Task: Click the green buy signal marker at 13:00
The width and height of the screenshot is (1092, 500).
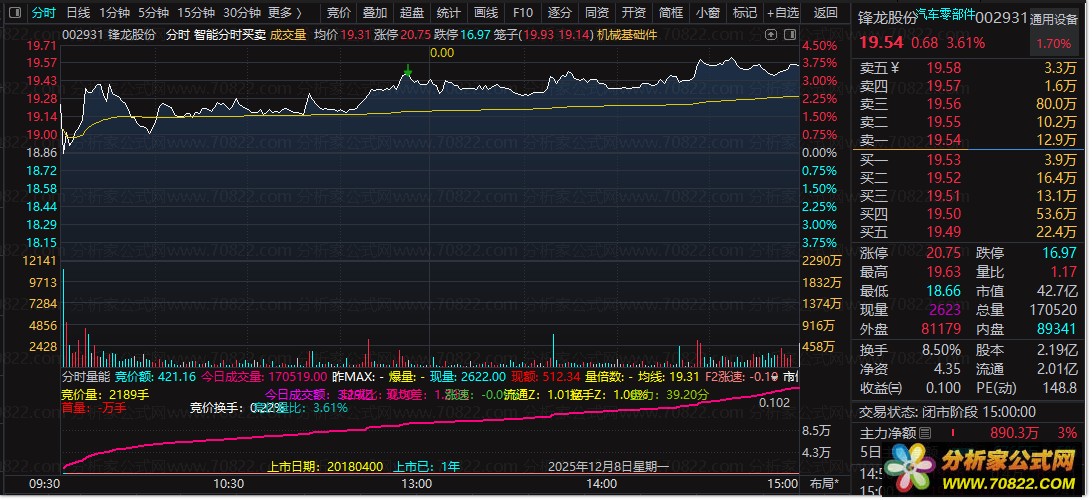Action: [407, 72]
